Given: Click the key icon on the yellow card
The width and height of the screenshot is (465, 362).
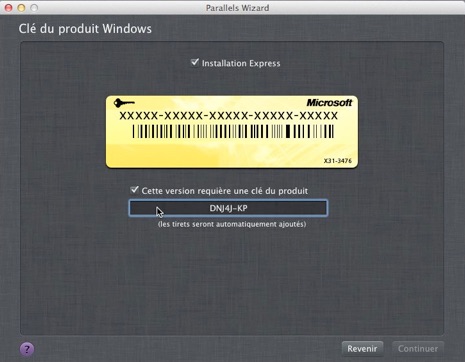Looking at the screenshot, I should pyautogui.click(x=124, y=103).
